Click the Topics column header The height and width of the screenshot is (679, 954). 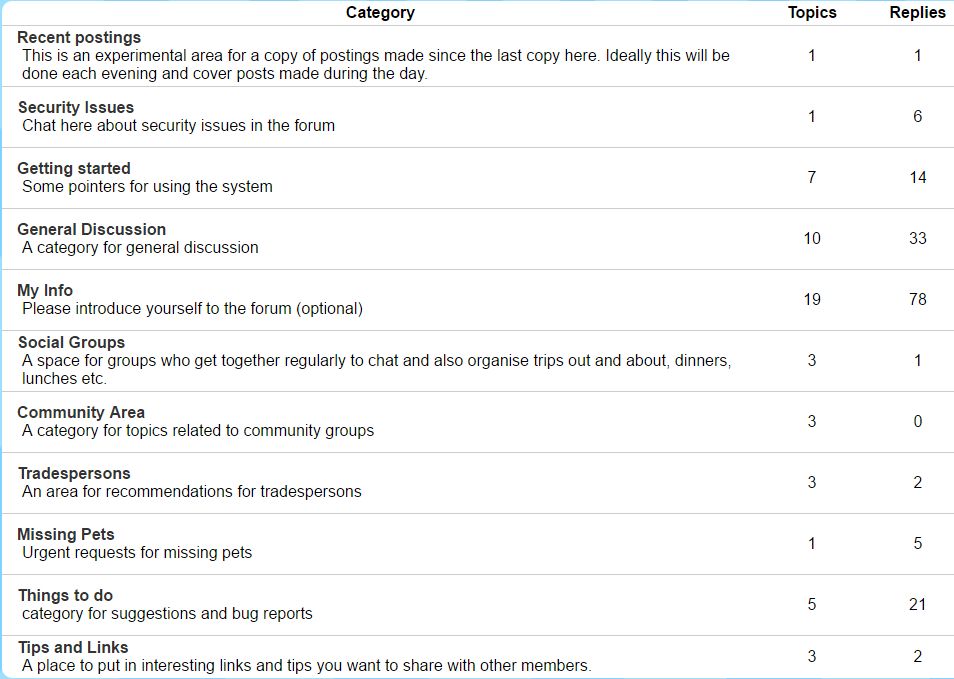click(812, 13)
